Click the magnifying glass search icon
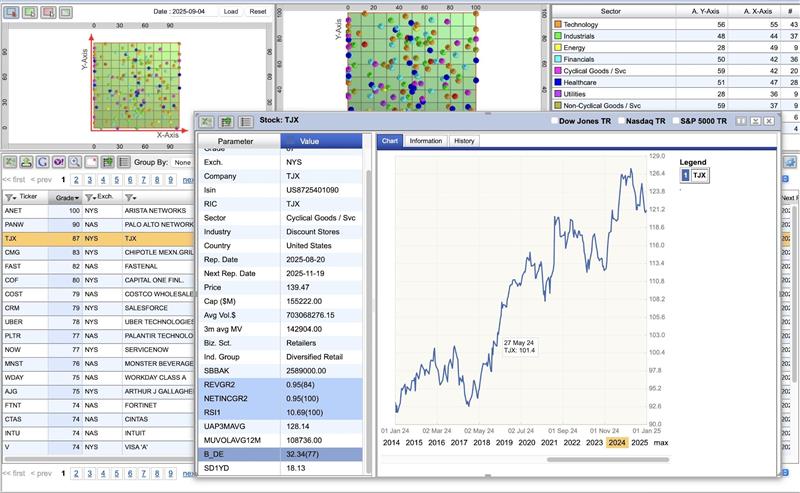Viewport: 800px width, 493px height. [x=75, y=161]
